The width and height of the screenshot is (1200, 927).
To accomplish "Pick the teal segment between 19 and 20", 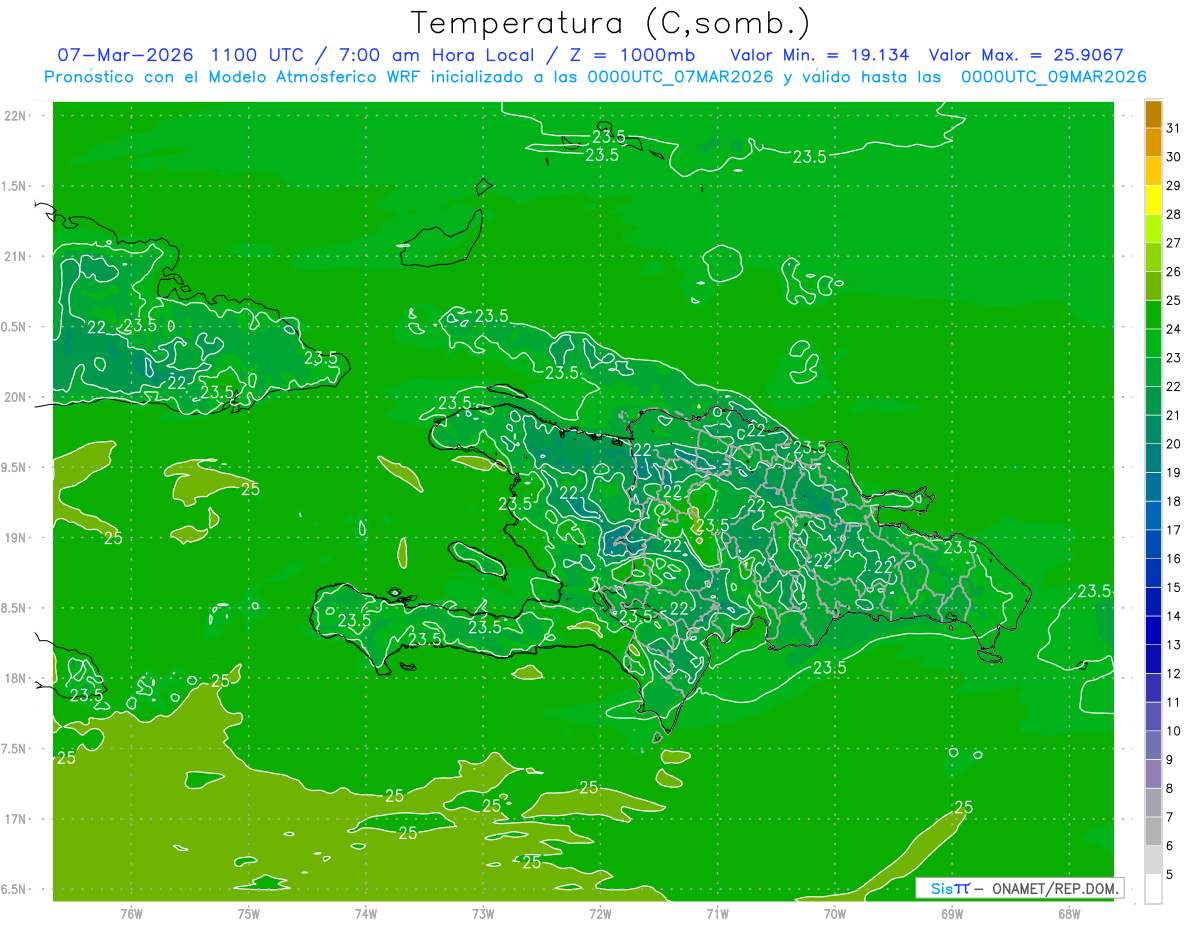I will coord(1153,458).
